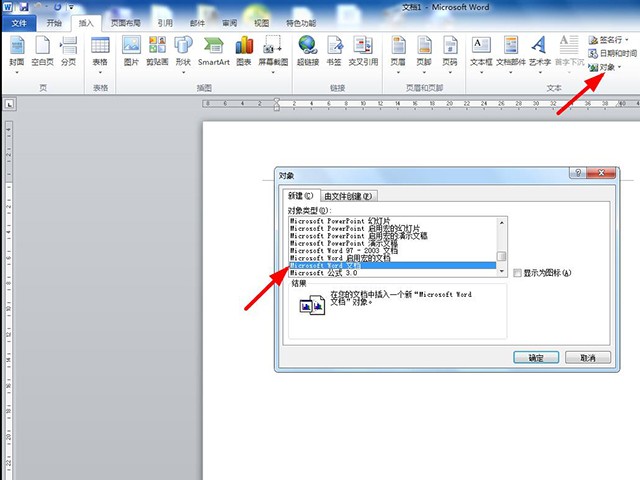Switch to the Page Layout (页面布局) tab
640x480 pixels.
126,23
